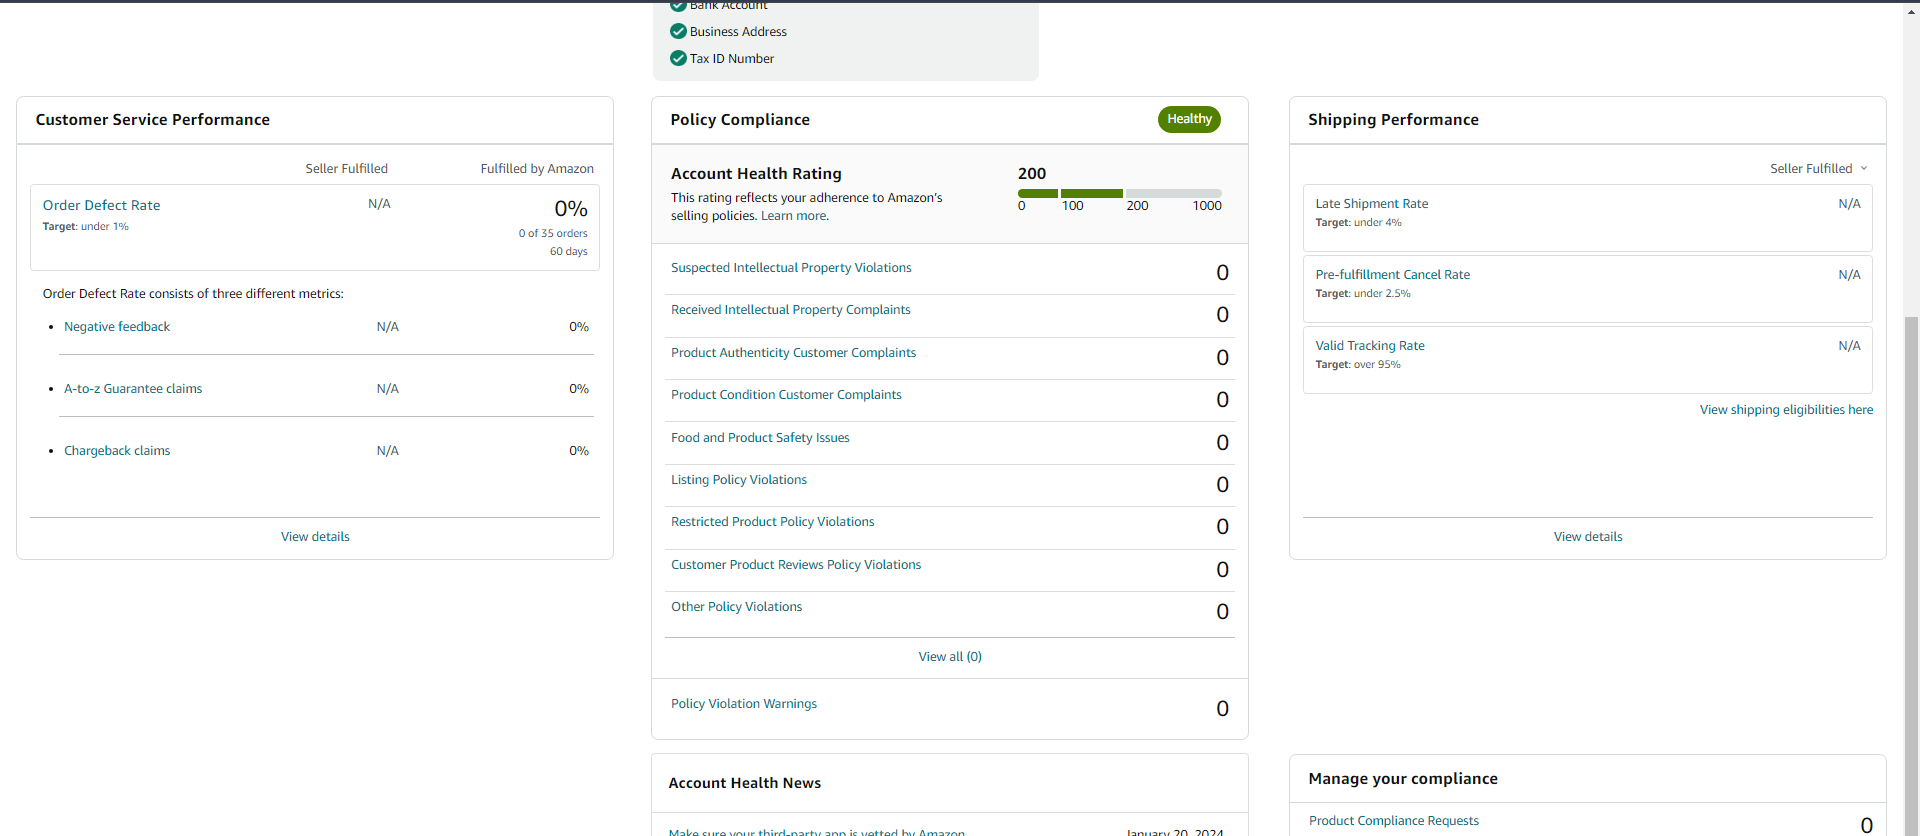The width and height of the screenshot is (1920, 836).
Task: Click the Healthy status badge
Action: (1189, 119)
